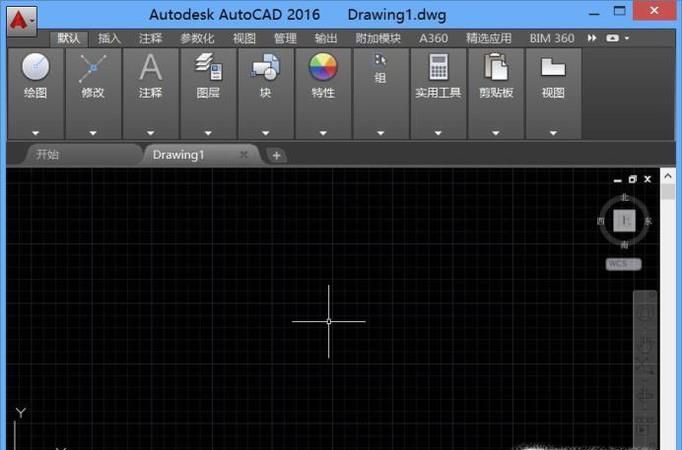Open the AutoCAD application menu logo
Viewport: 682px width, 450px height.
[19, 17]
